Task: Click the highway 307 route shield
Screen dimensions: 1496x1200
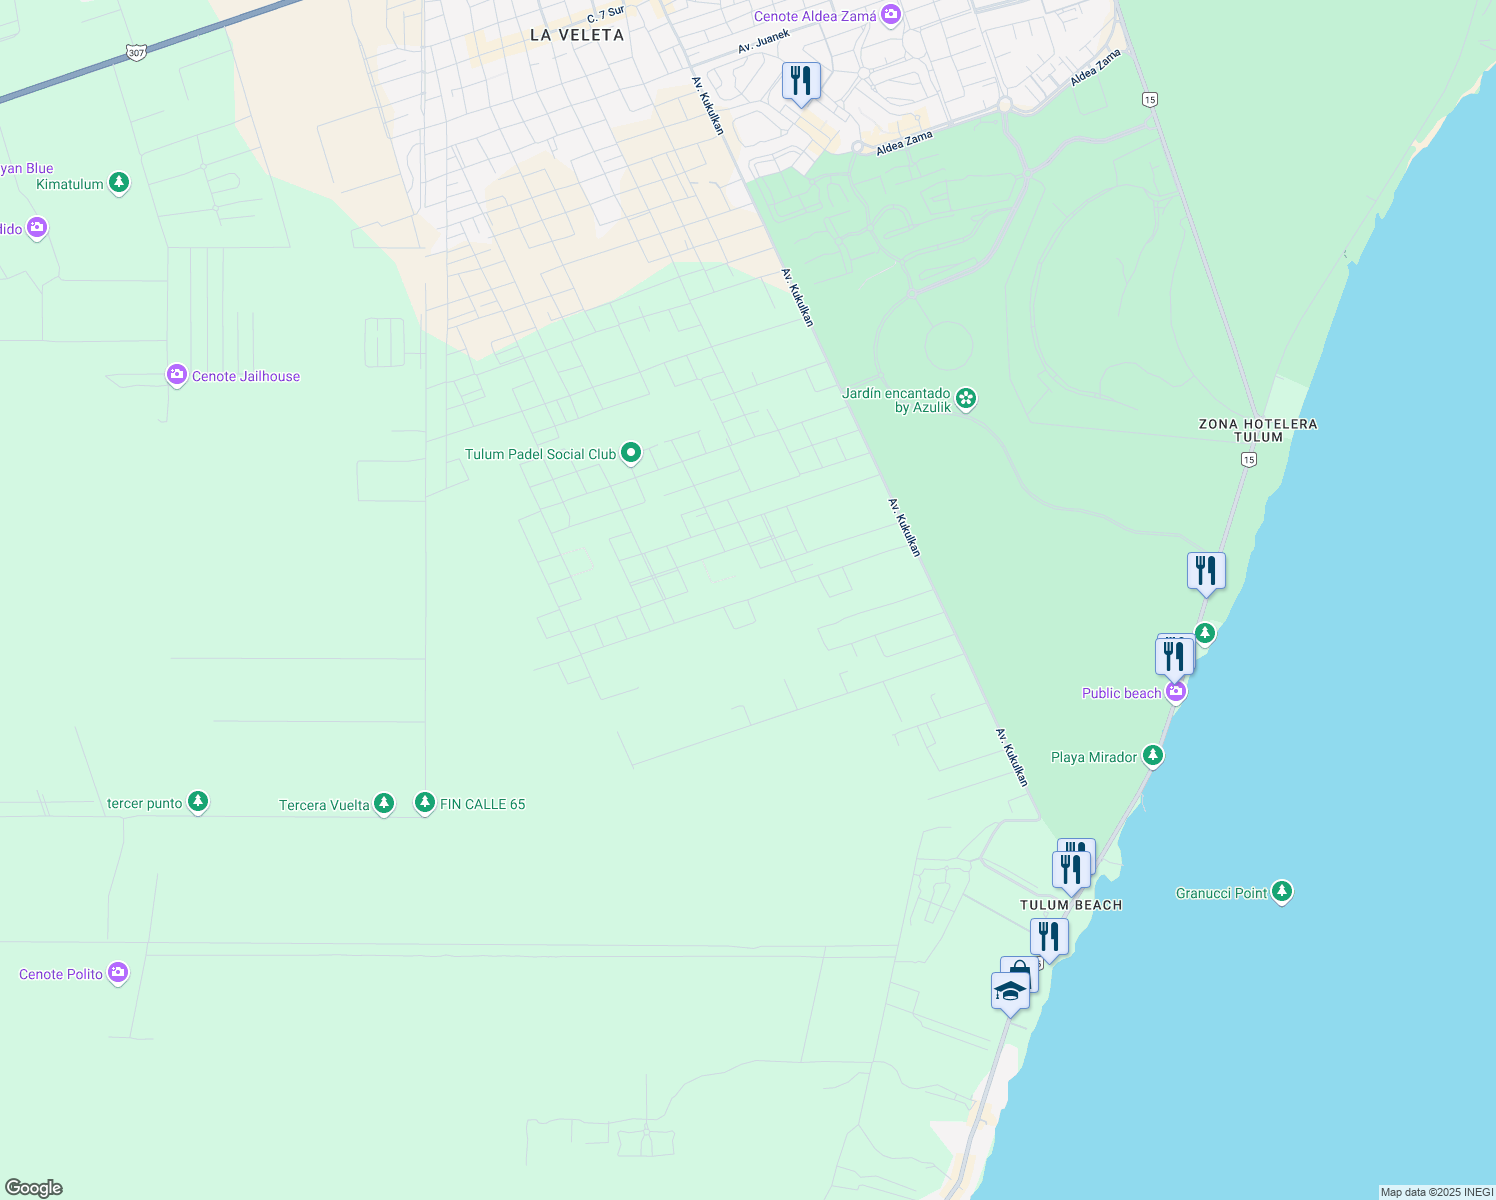Action: click(137, 52)
